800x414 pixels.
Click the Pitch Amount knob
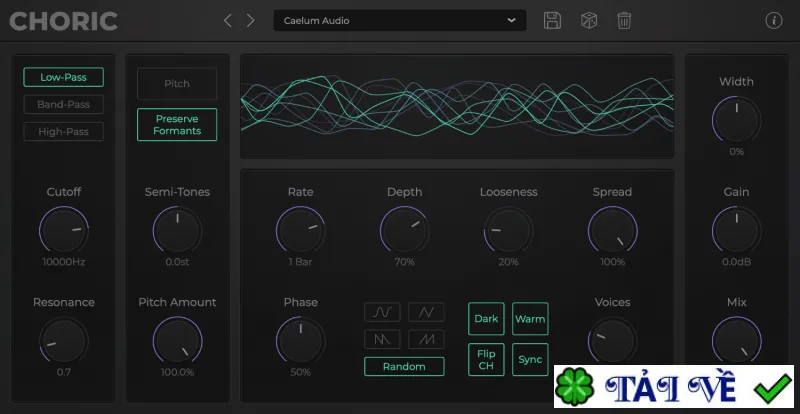click(x=177, y=340)
